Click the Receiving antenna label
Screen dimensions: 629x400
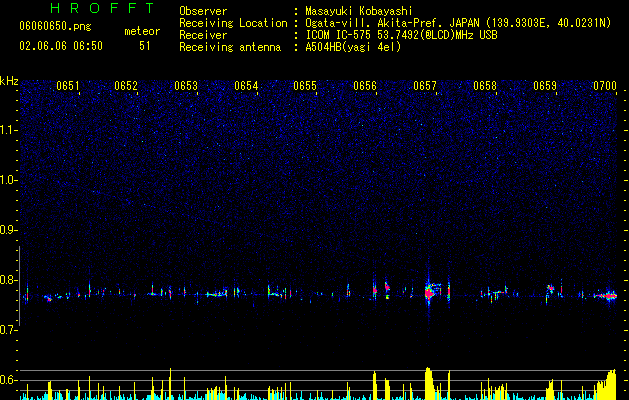(x=230, y=47)
